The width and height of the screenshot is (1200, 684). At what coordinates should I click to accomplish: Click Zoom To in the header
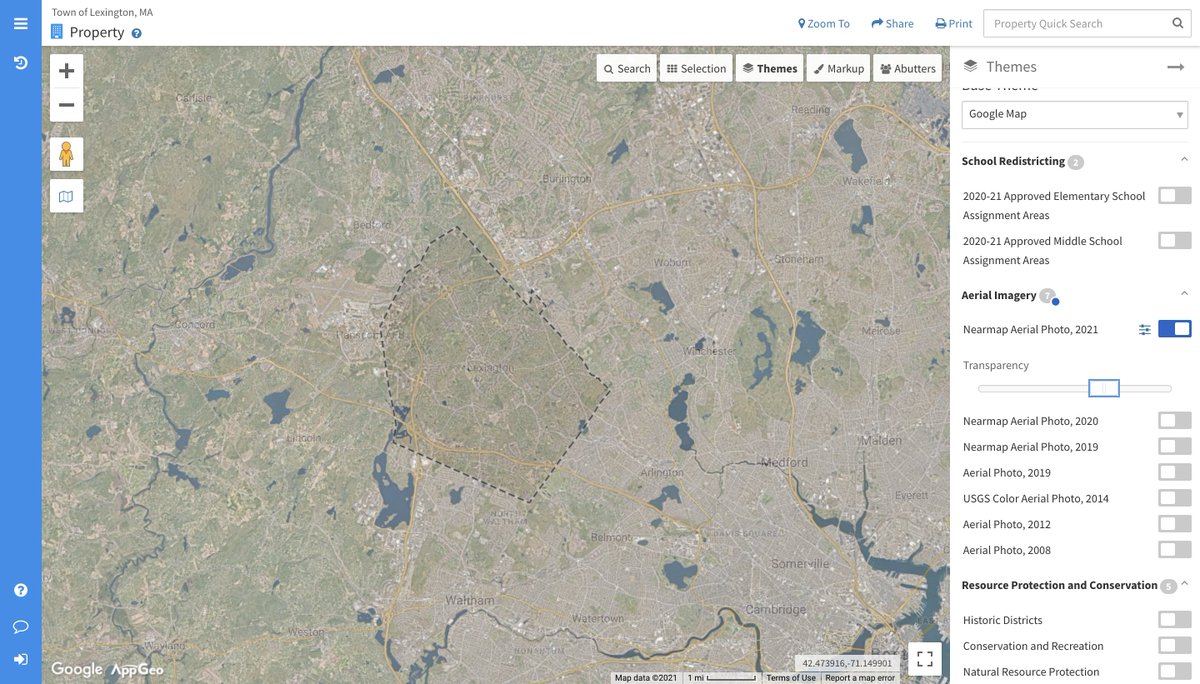823,24
